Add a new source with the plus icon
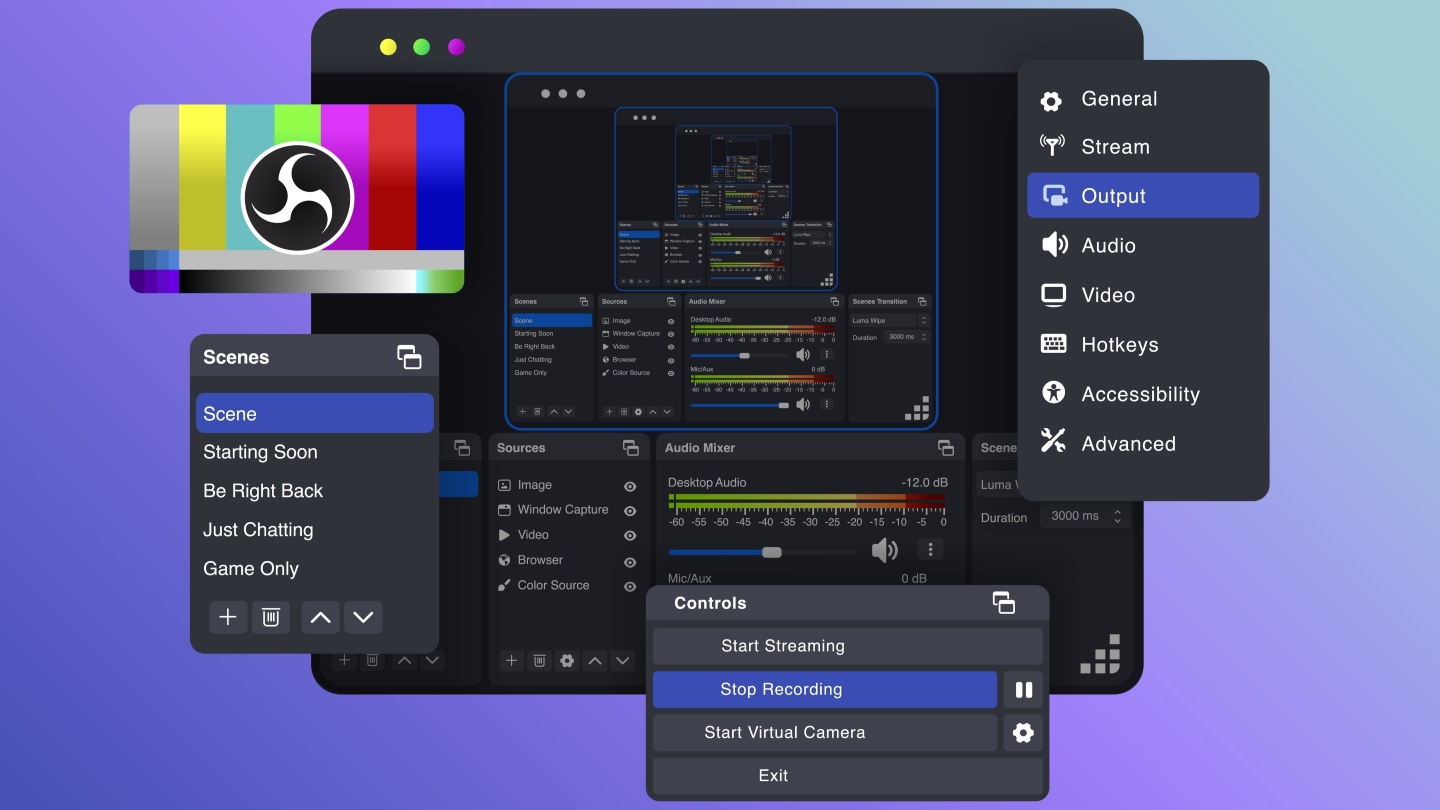Image resolution: width=1440 pixels, height=810 pixels. point(511,660)
